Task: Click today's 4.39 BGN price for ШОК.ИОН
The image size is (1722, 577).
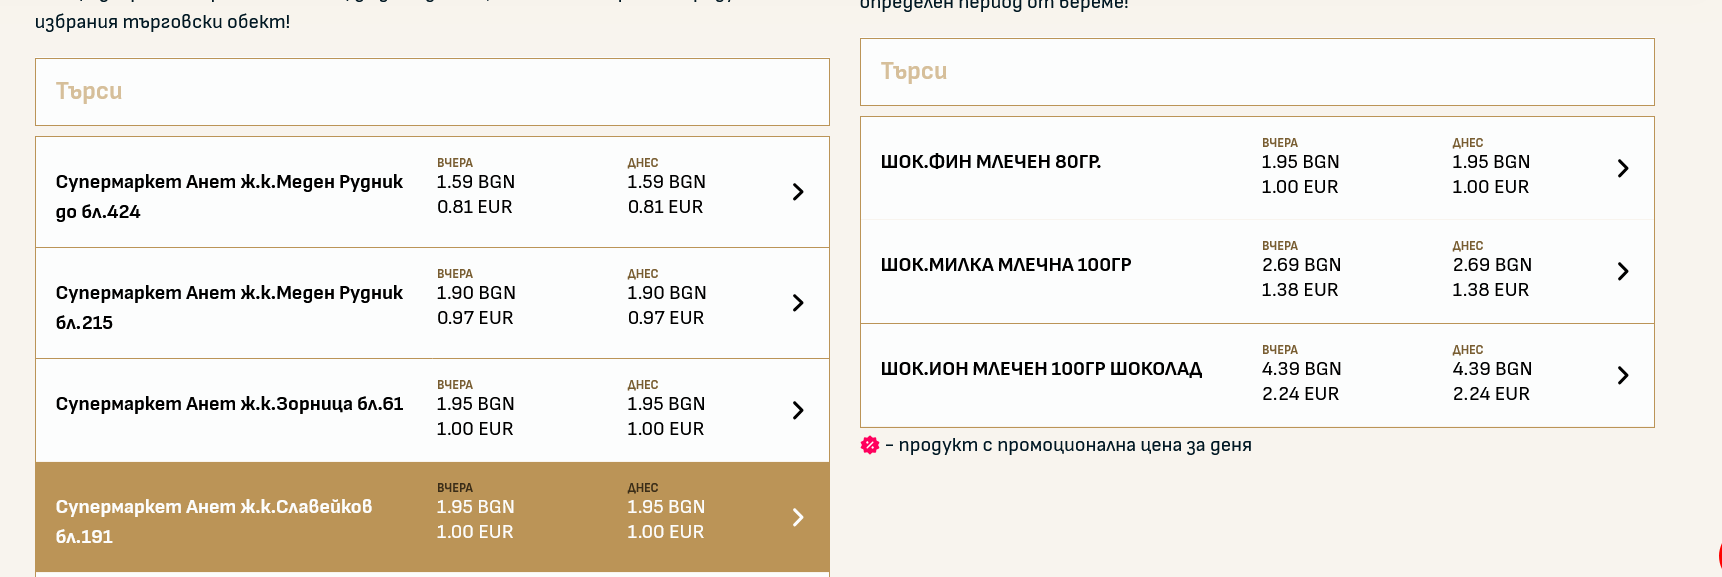Action: [x=1492, y=369]
